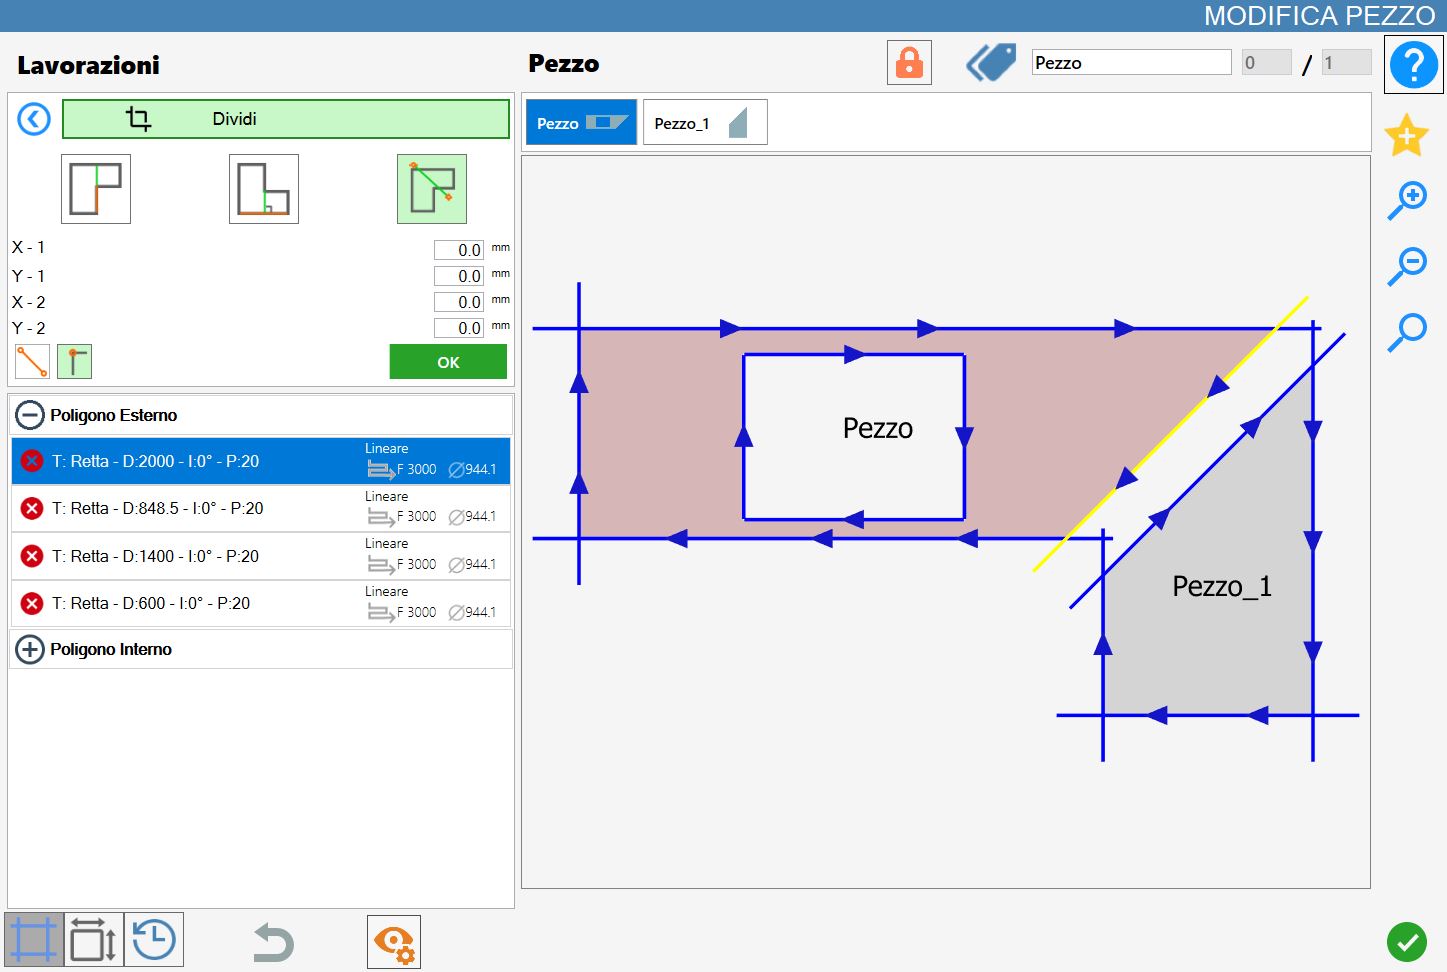
Task: Toggle the orange free line option
Action: point(33,361)
